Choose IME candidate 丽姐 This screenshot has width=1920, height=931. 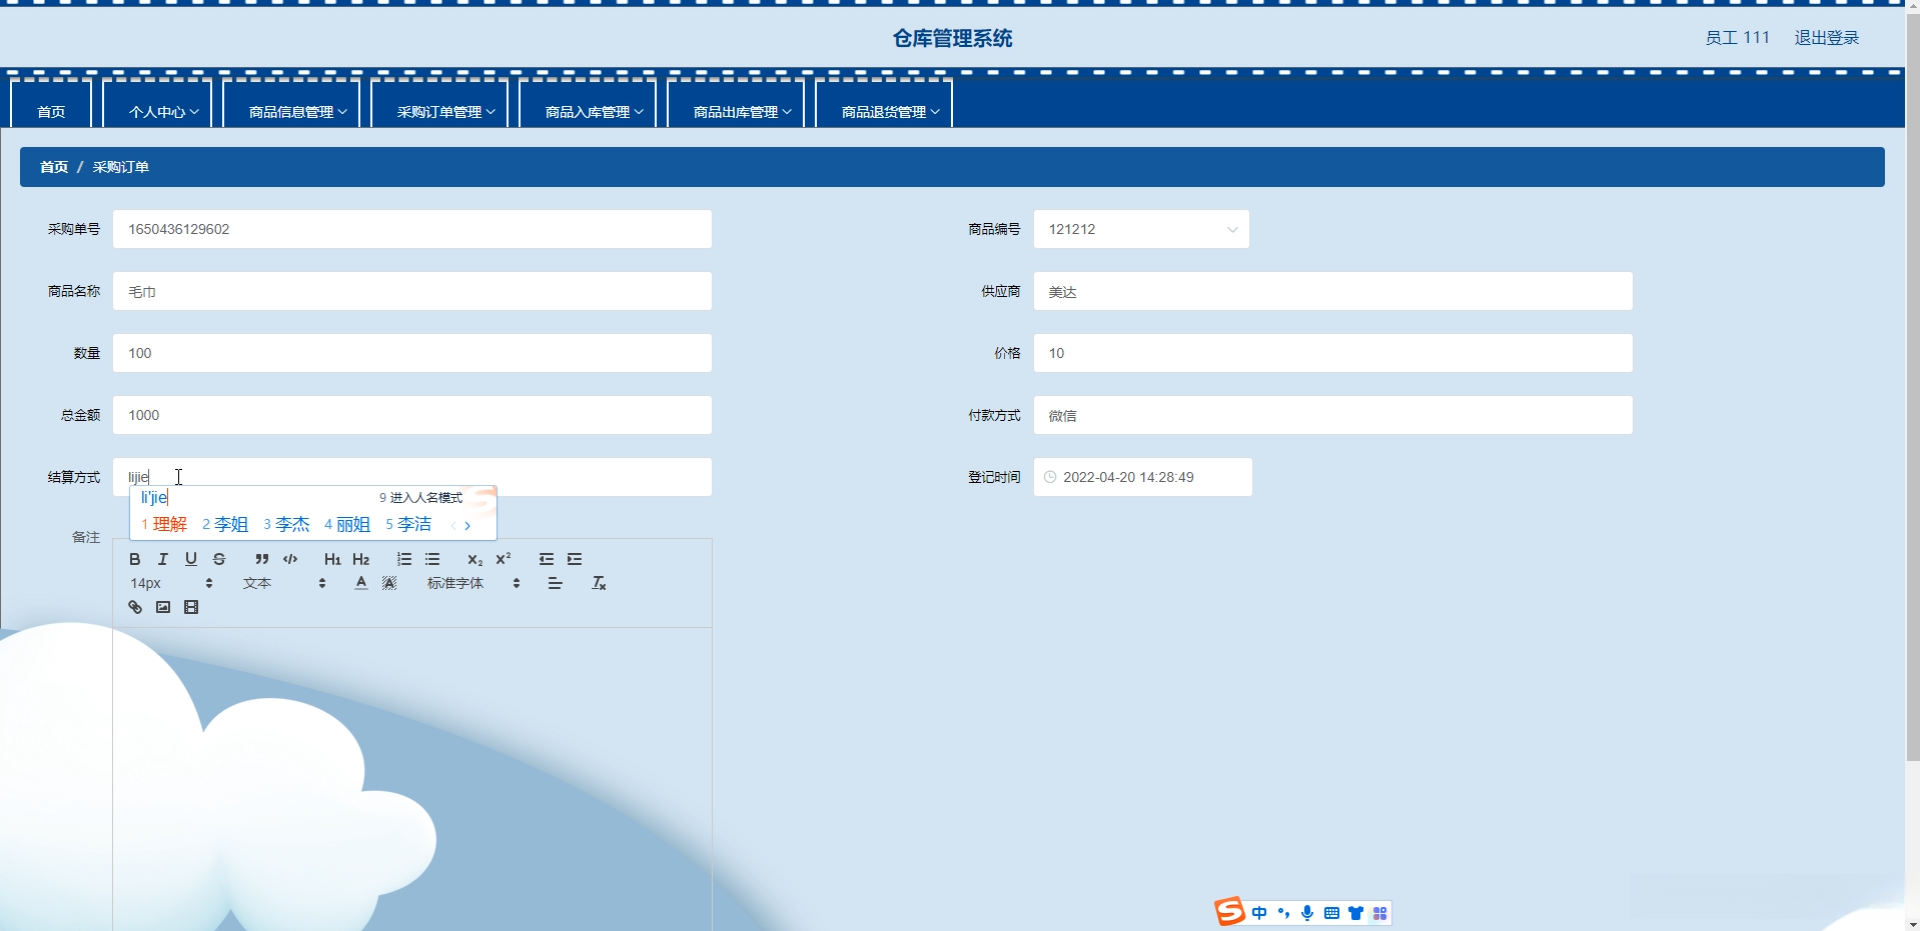[x=347, y=524]
